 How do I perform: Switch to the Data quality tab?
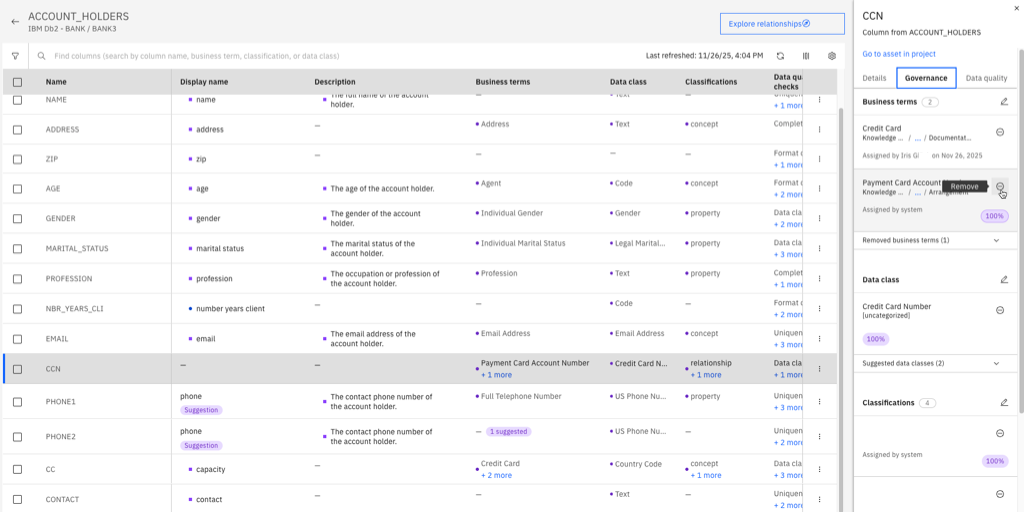click(x=986, y=78)
